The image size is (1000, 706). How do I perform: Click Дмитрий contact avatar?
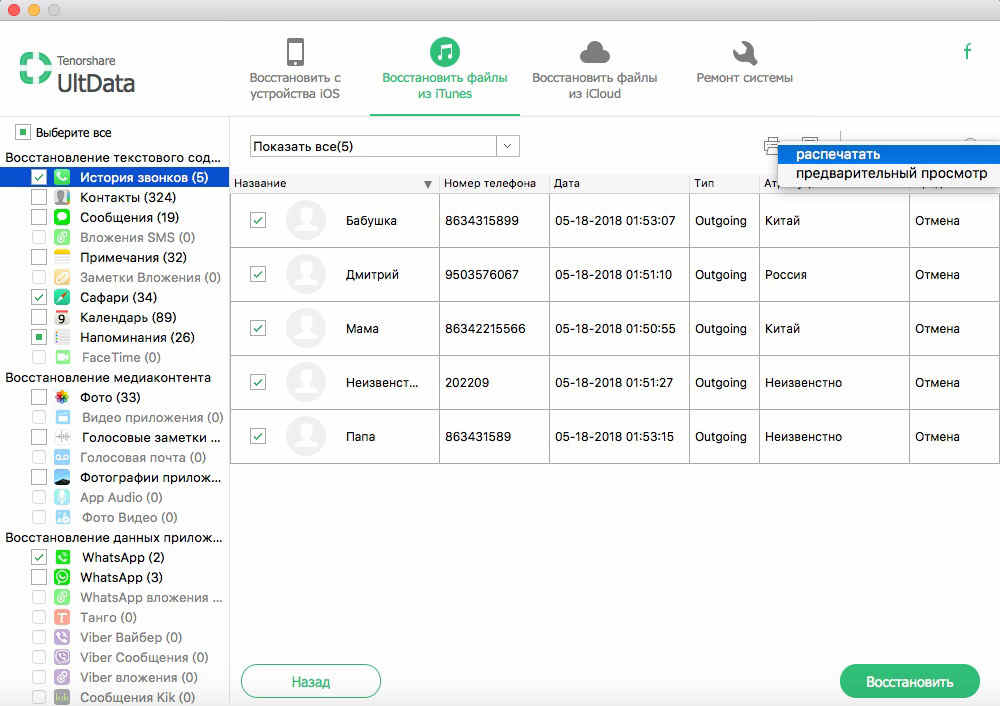306,274
